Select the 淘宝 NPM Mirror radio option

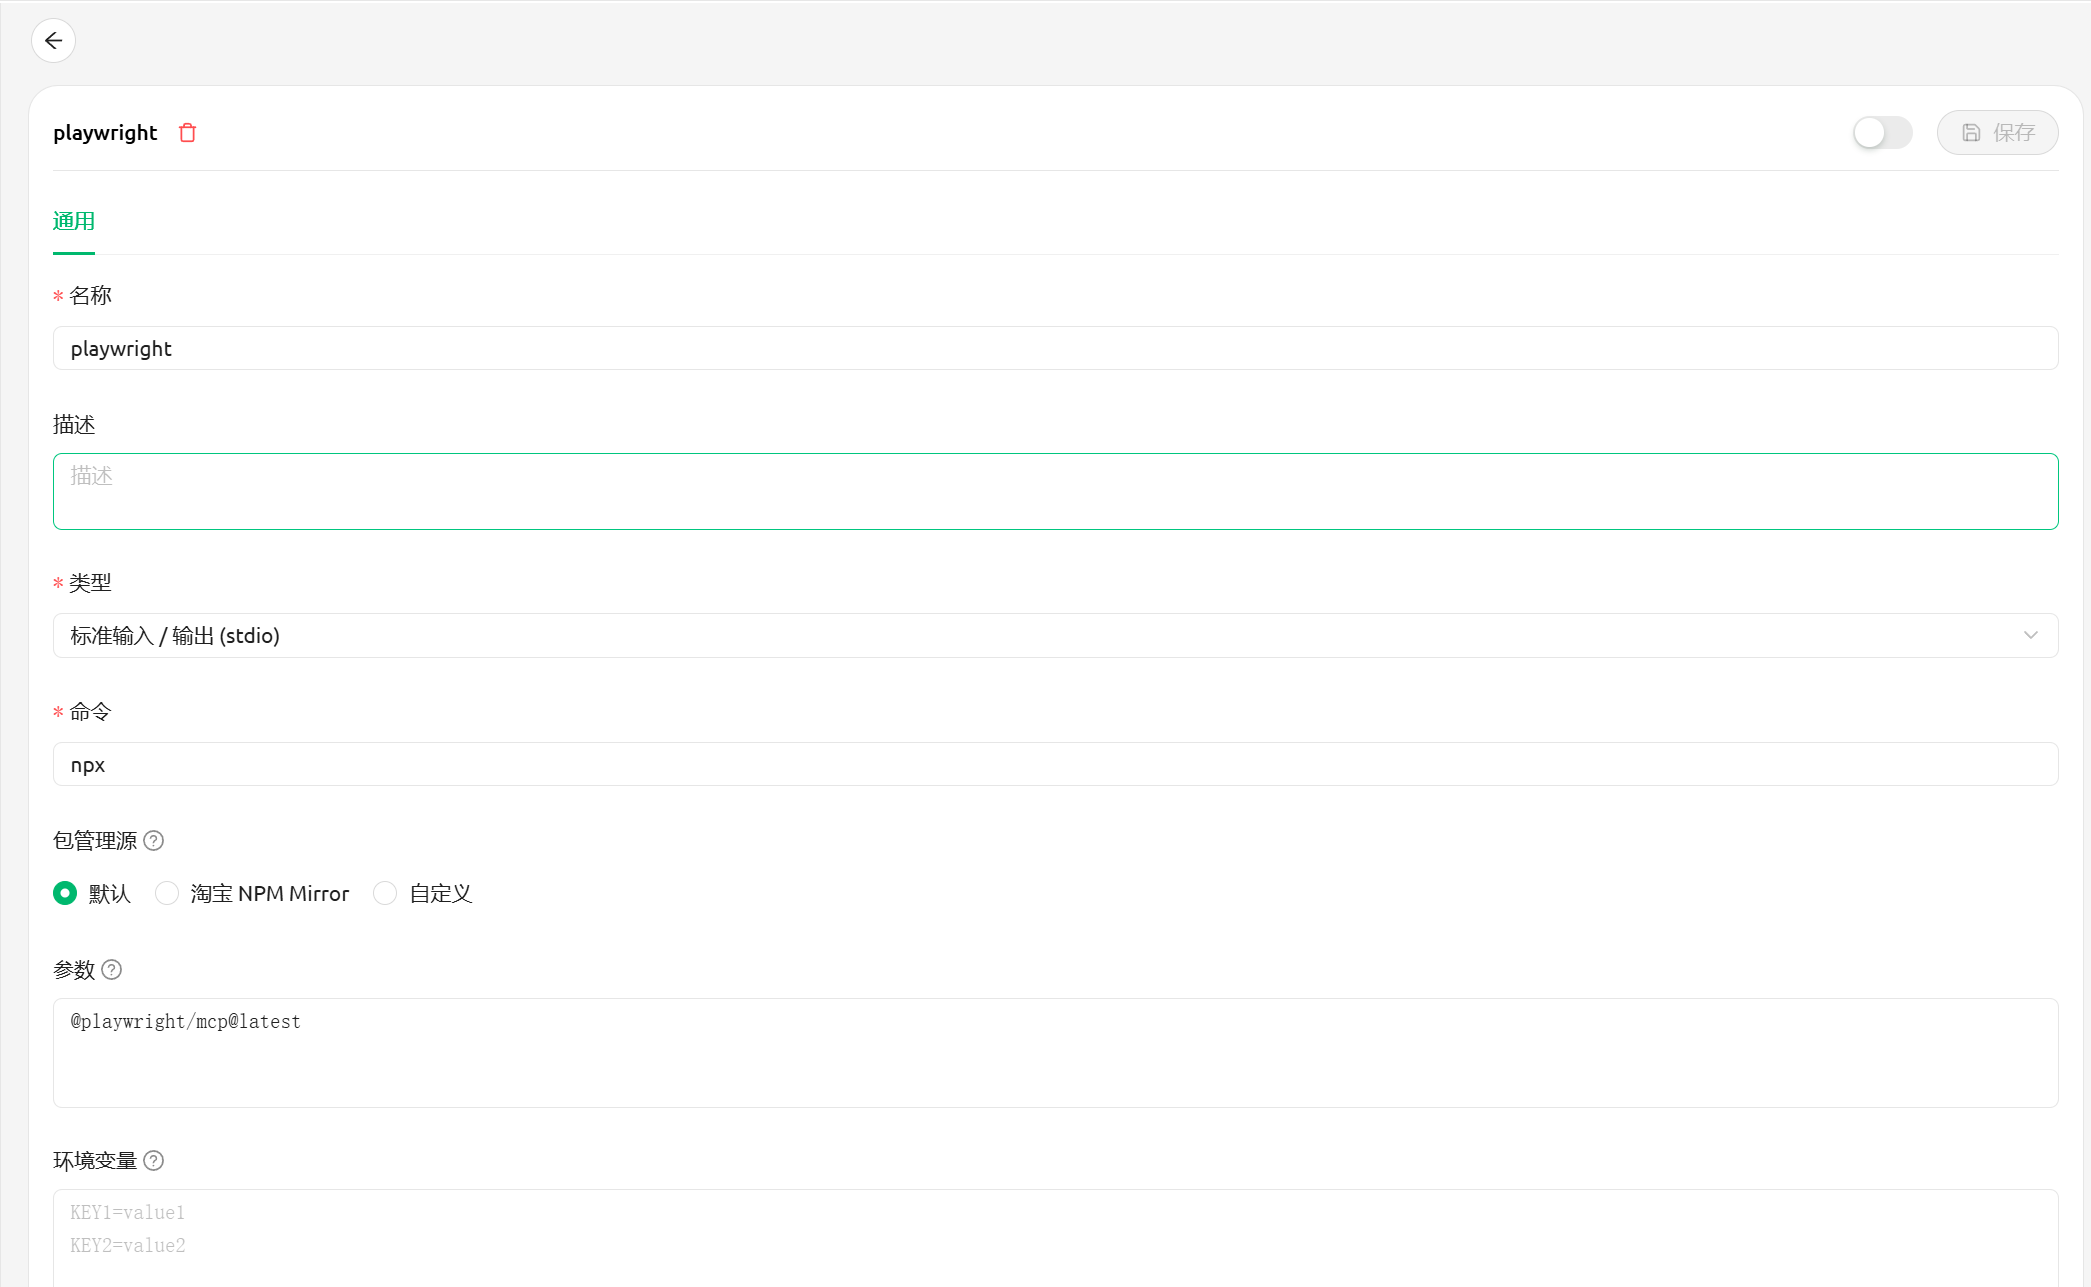[x=167, y=893]
